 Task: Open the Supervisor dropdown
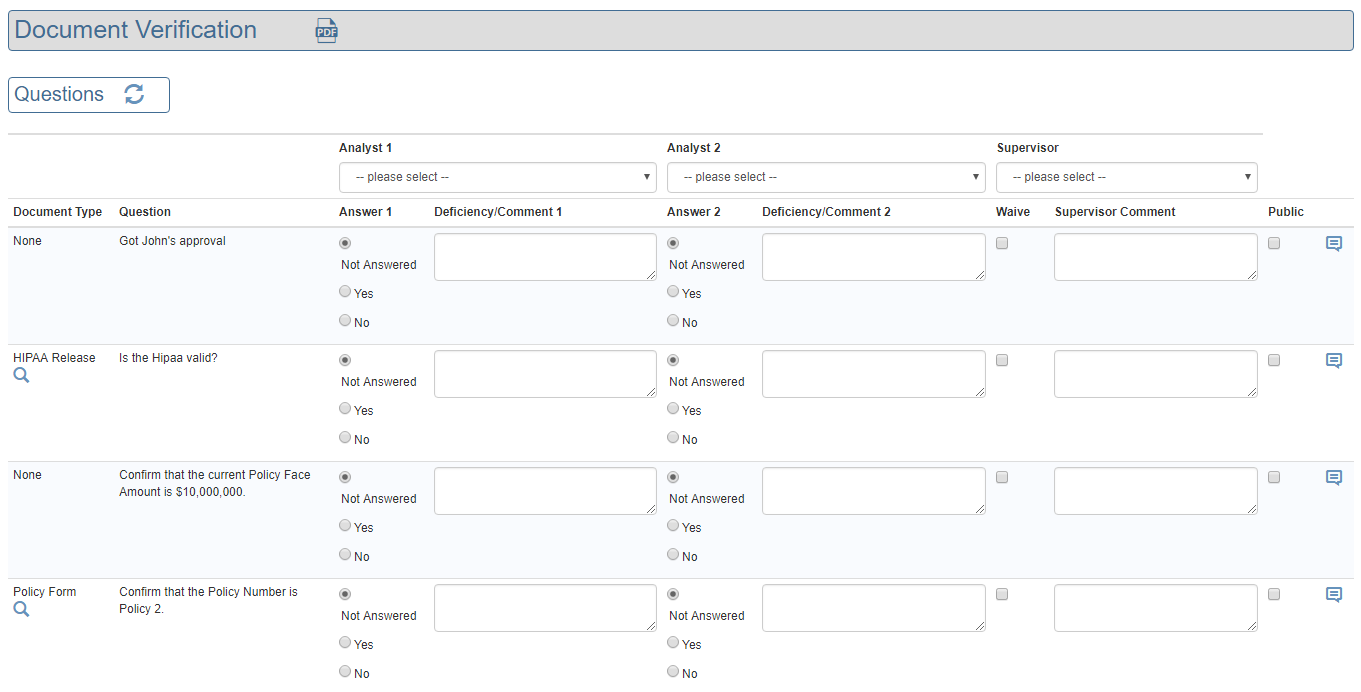pyautogui.click(x=1126, y=177)
